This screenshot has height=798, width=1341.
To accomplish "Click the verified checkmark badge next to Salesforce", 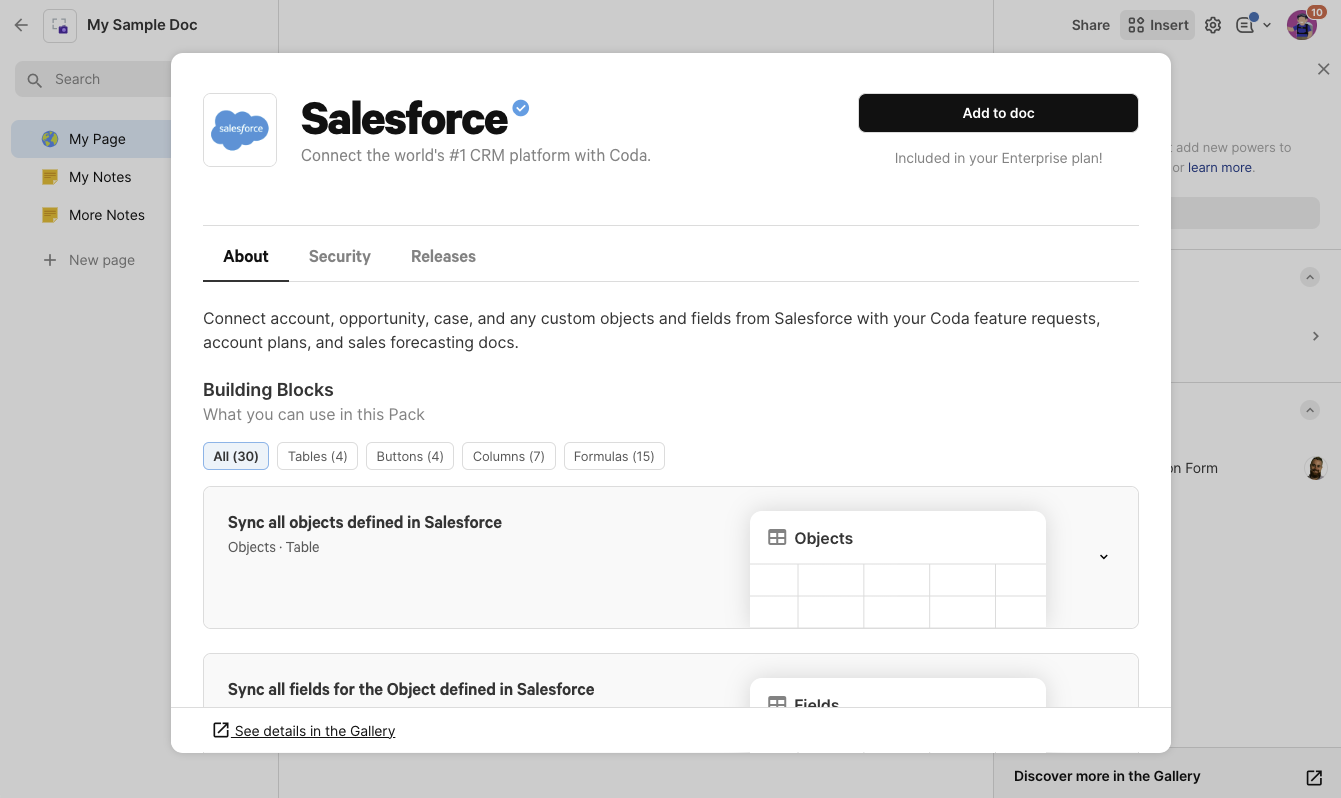I will pyautogui.click(x=521, y=108).
